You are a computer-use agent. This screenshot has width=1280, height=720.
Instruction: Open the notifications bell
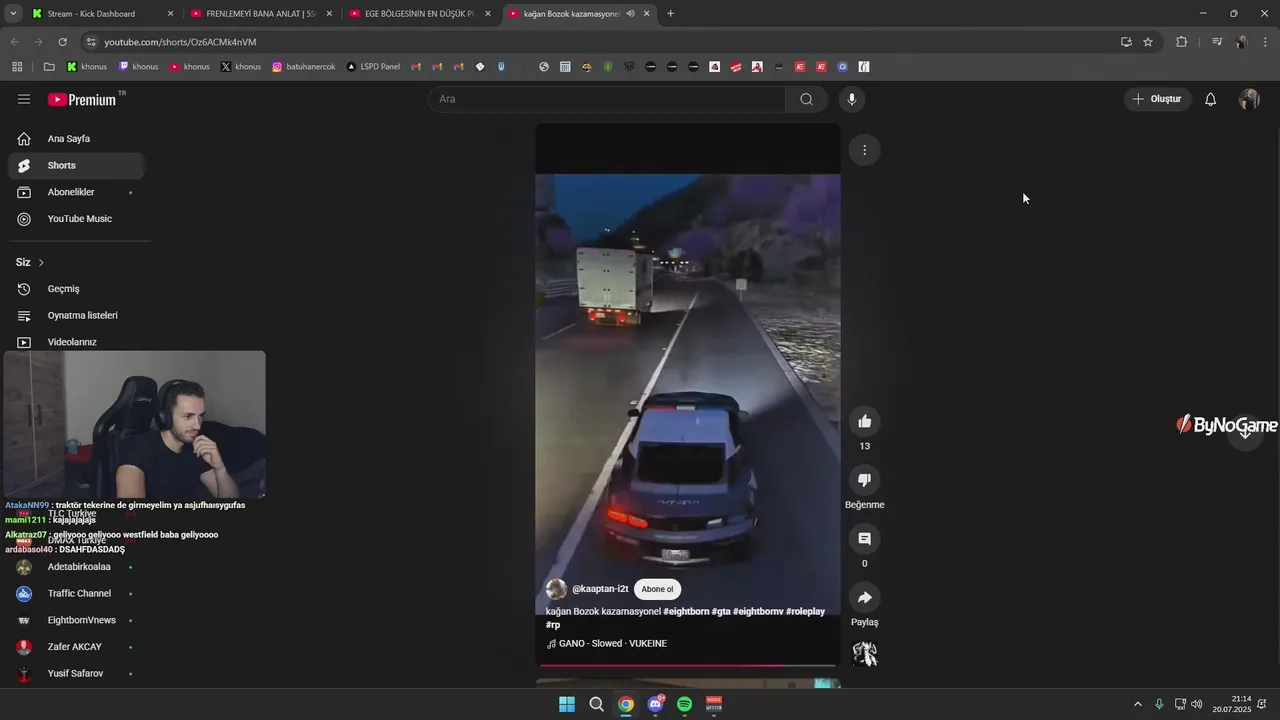tap(1210, 99)
